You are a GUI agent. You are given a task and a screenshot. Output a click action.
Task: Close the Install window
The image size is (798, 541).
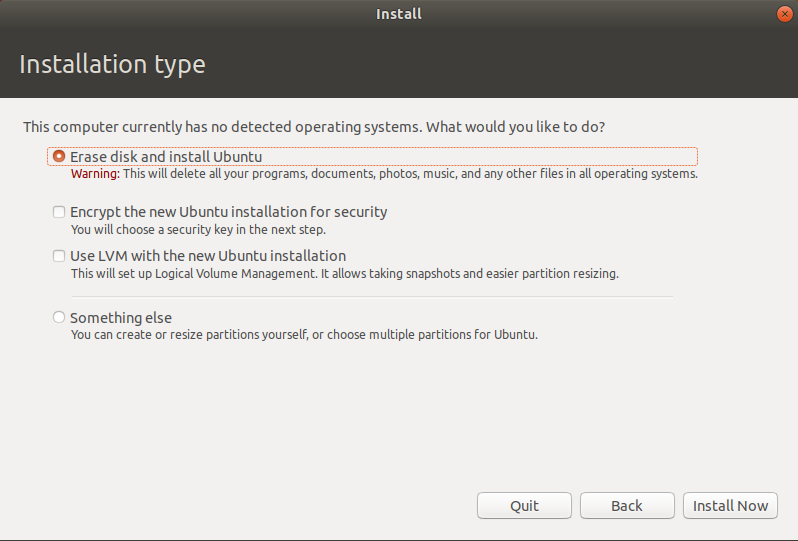(x=785, y=14)
